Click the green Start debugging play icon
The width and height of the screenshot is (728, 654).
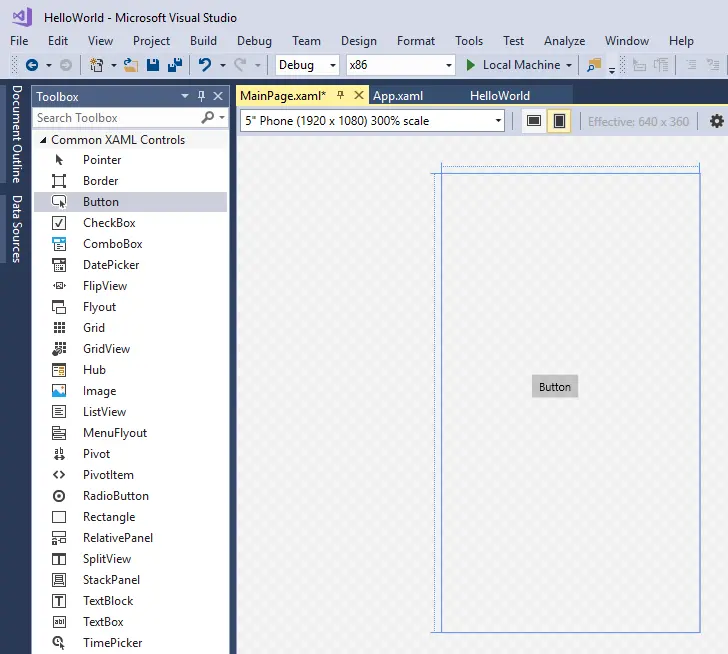[470, 65]
